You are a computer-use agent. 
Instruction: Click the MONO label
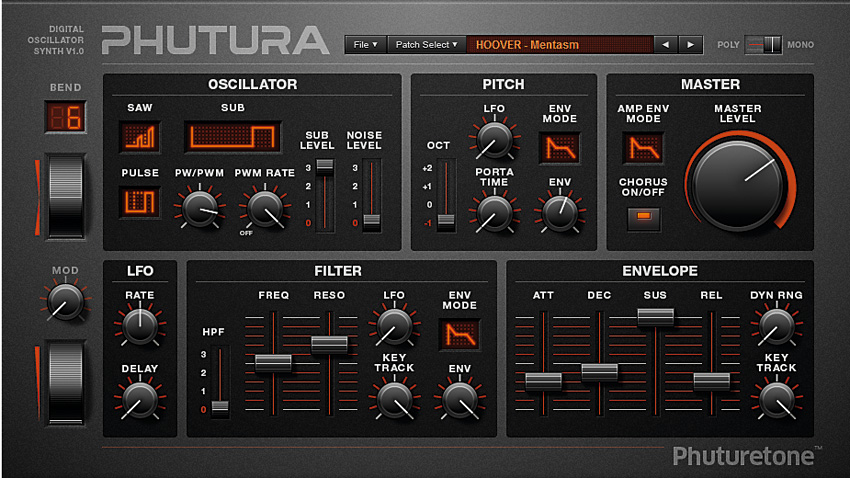[x=801, y=45]
